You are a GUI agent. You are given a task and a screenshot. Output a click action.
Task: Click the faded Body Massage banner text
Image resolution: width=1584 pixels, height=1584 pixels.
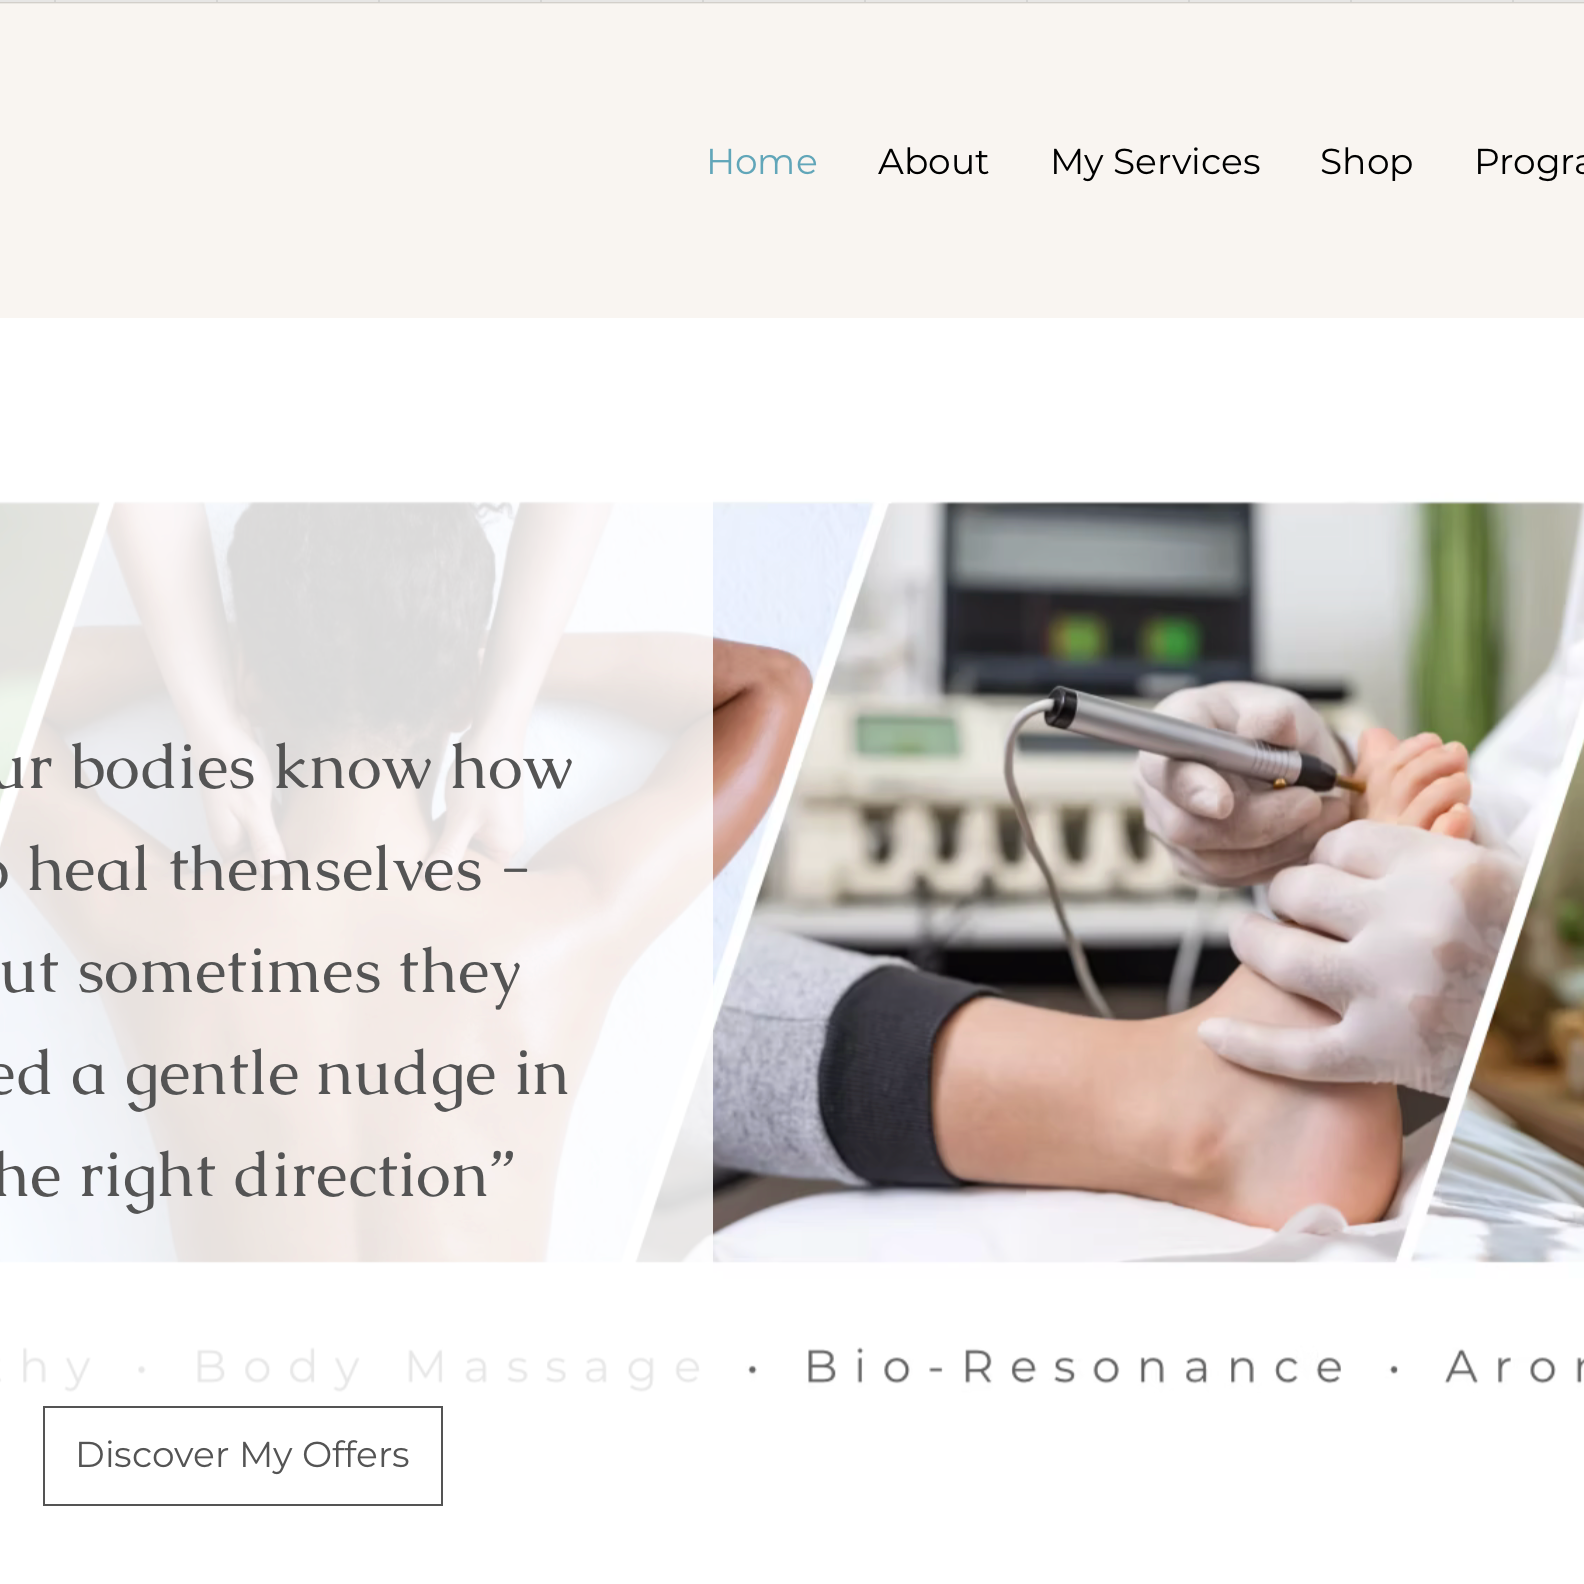click(x=449, y=1367)
